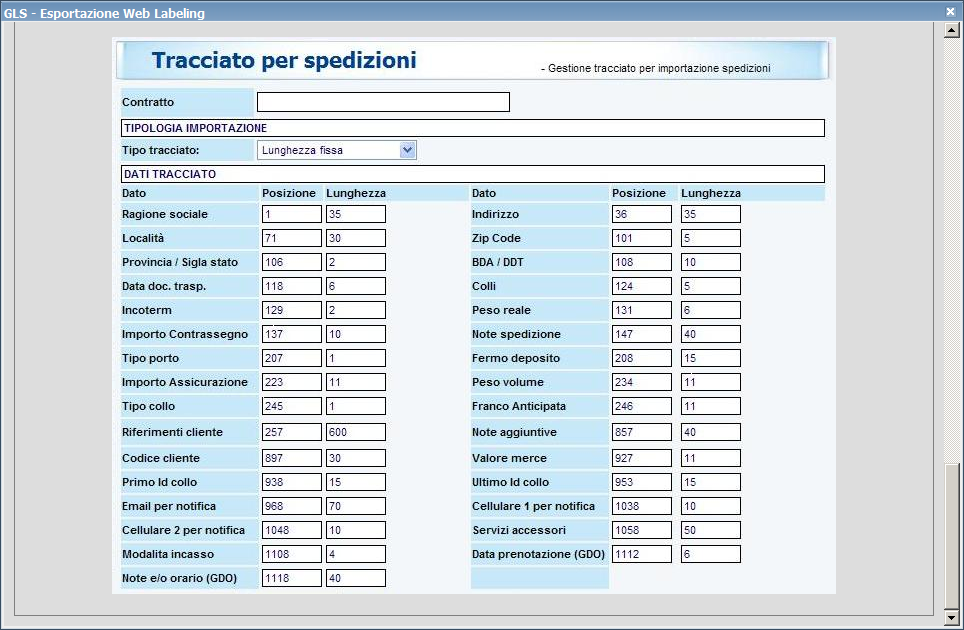
Task: Edit Peso reale length field
Action: pyautogui.click(x=711, y=310)
